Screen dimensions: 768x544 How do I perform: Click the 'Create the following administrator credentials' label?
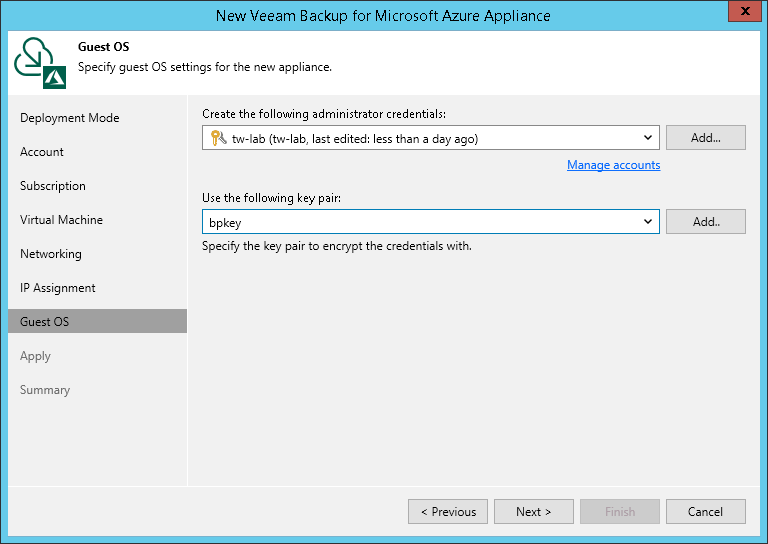324,114
